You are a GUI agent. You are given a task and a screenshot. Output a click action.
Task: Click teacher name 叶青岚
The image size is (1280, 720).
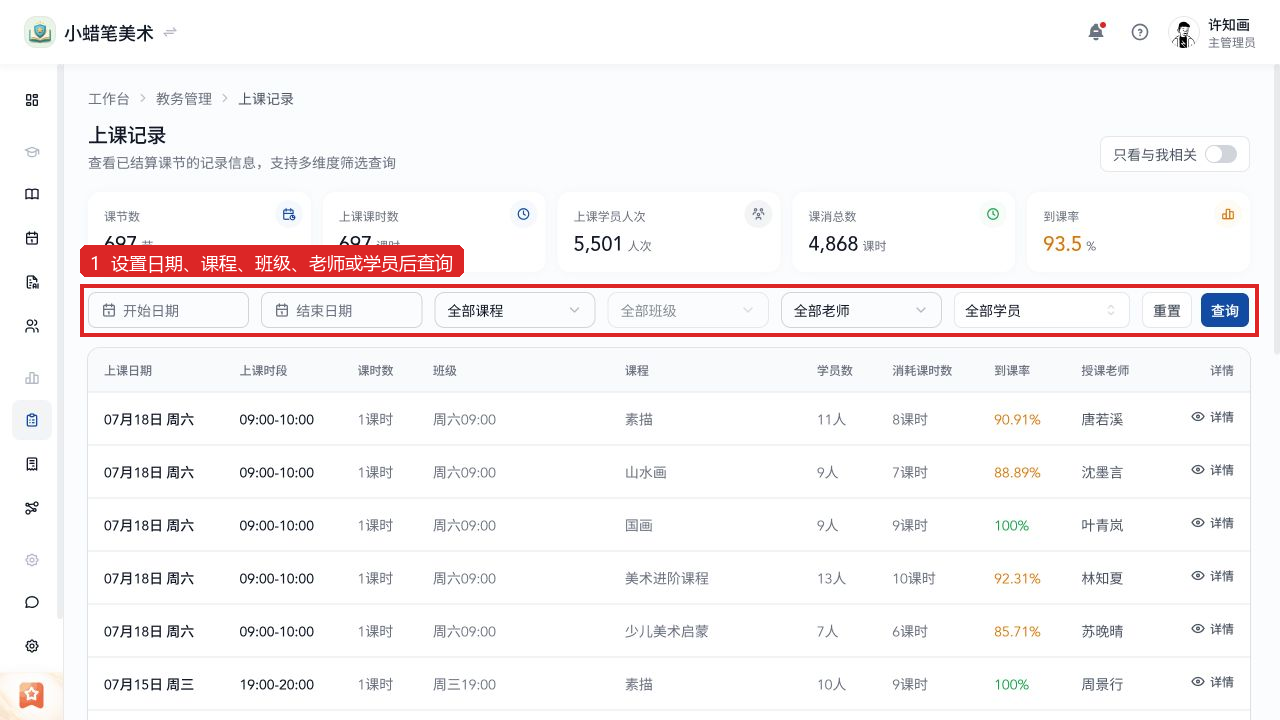coord(1102,526)
